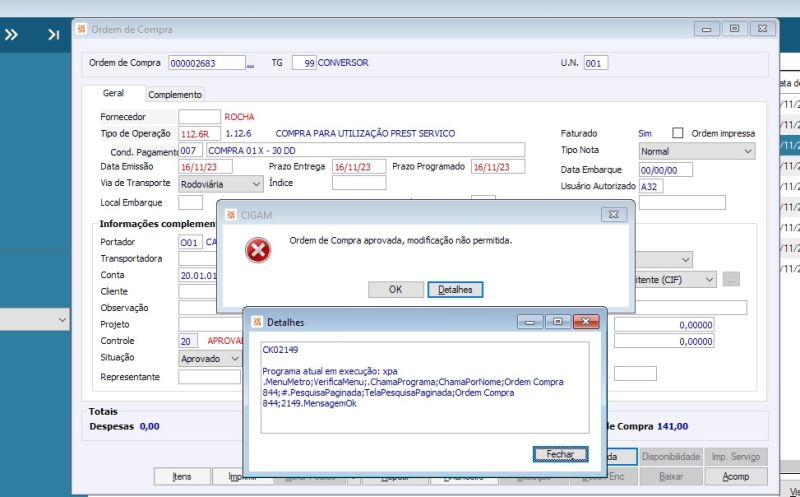The height and width of the screenshot is (497, 800).
Task: Click the Portador code field 001
Action: coord(190,242)
